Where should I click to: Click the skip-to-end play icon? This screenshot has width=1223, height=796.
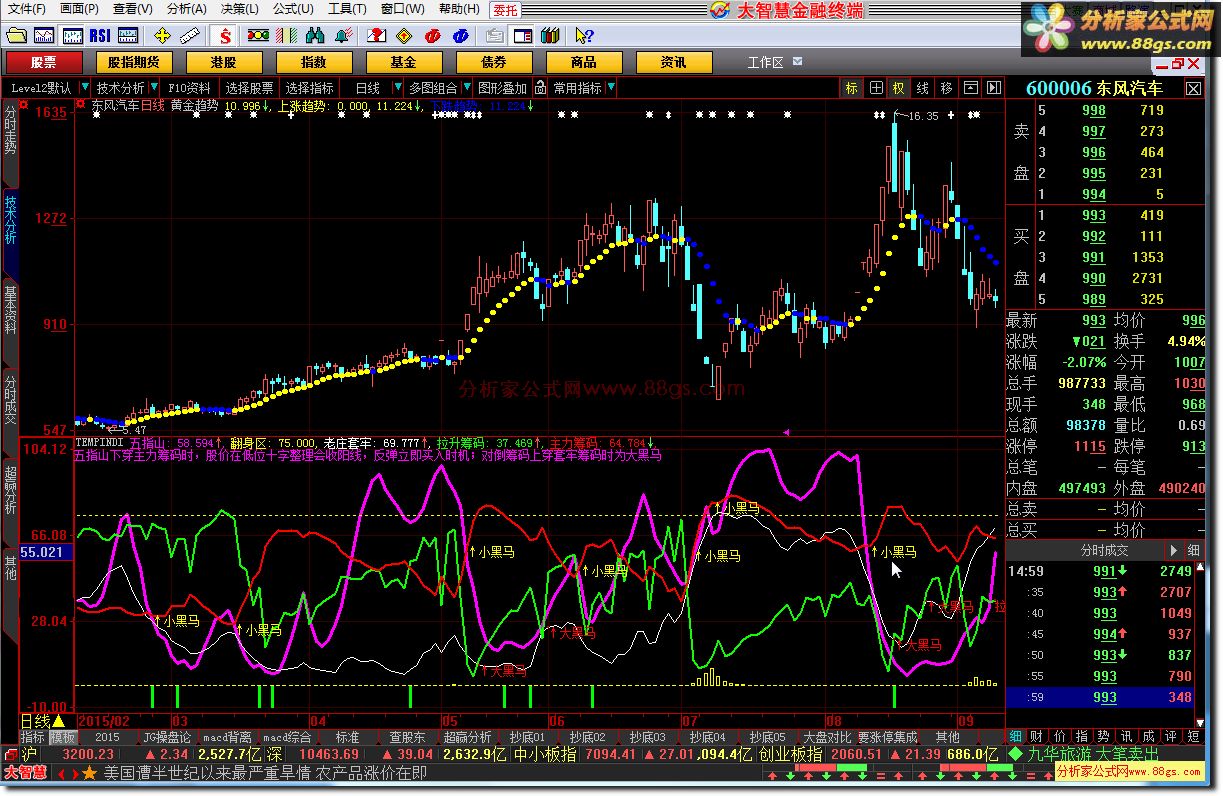tap(993, 88)
